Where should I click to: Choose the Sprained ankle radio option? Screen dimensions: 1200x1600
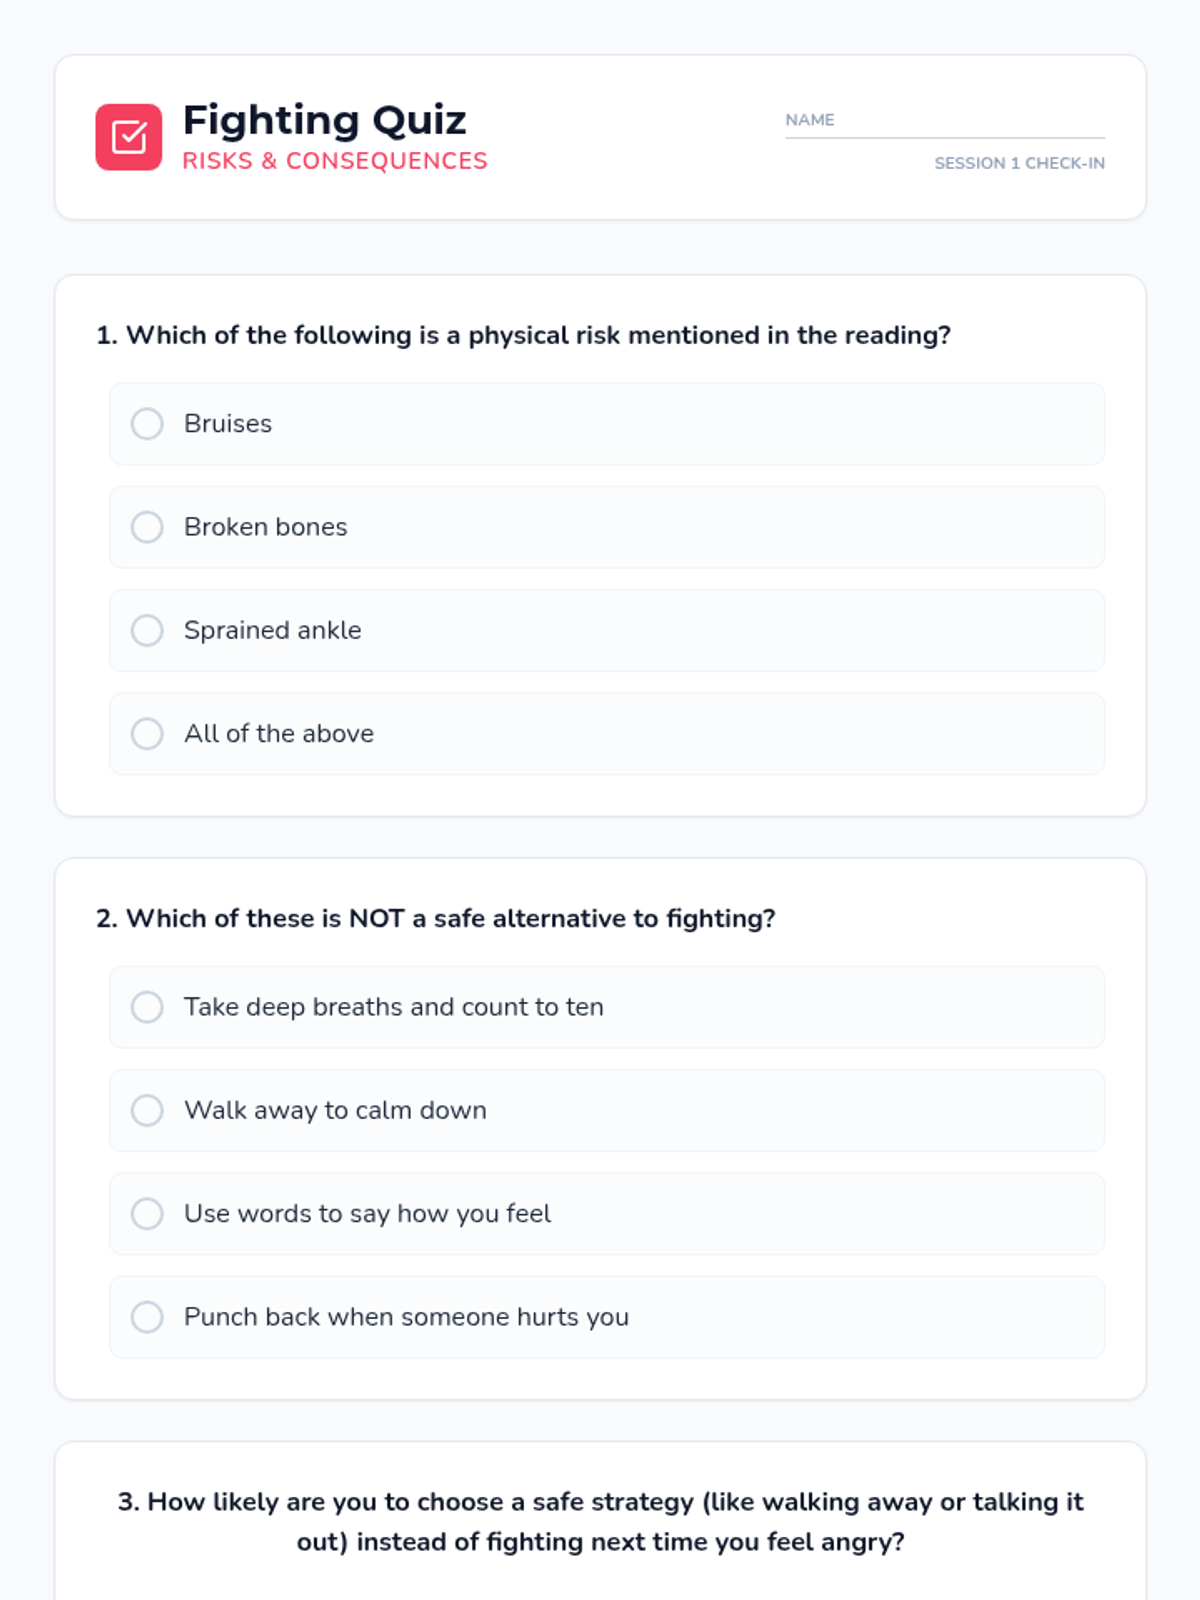point(147,630)
